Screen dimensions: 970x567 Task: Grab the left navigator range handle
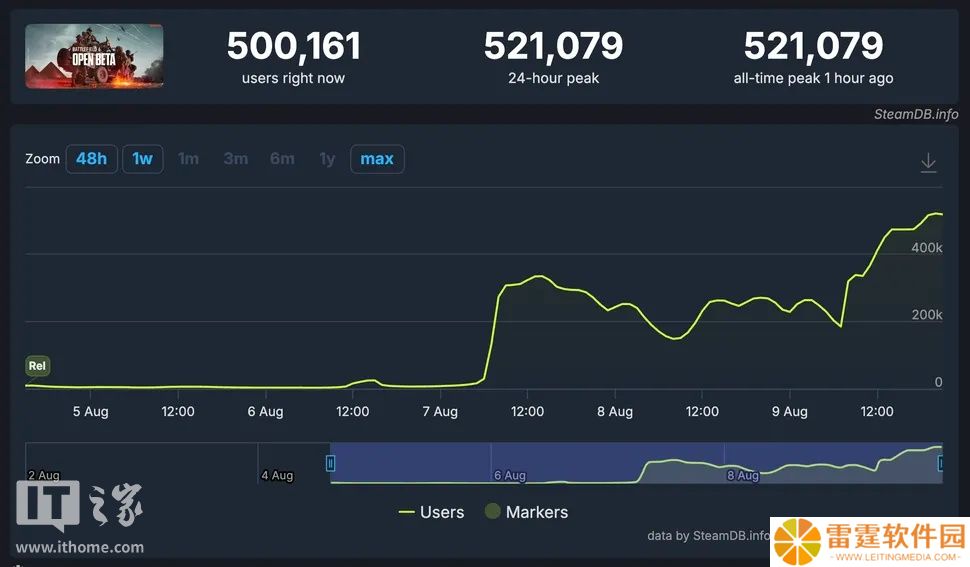point(330,463)
